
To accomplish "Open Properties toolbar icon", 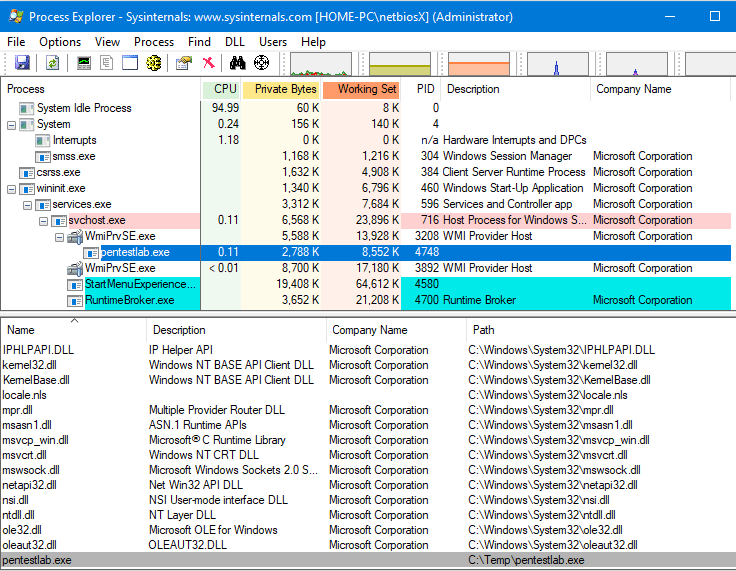I will coord(183,63).
